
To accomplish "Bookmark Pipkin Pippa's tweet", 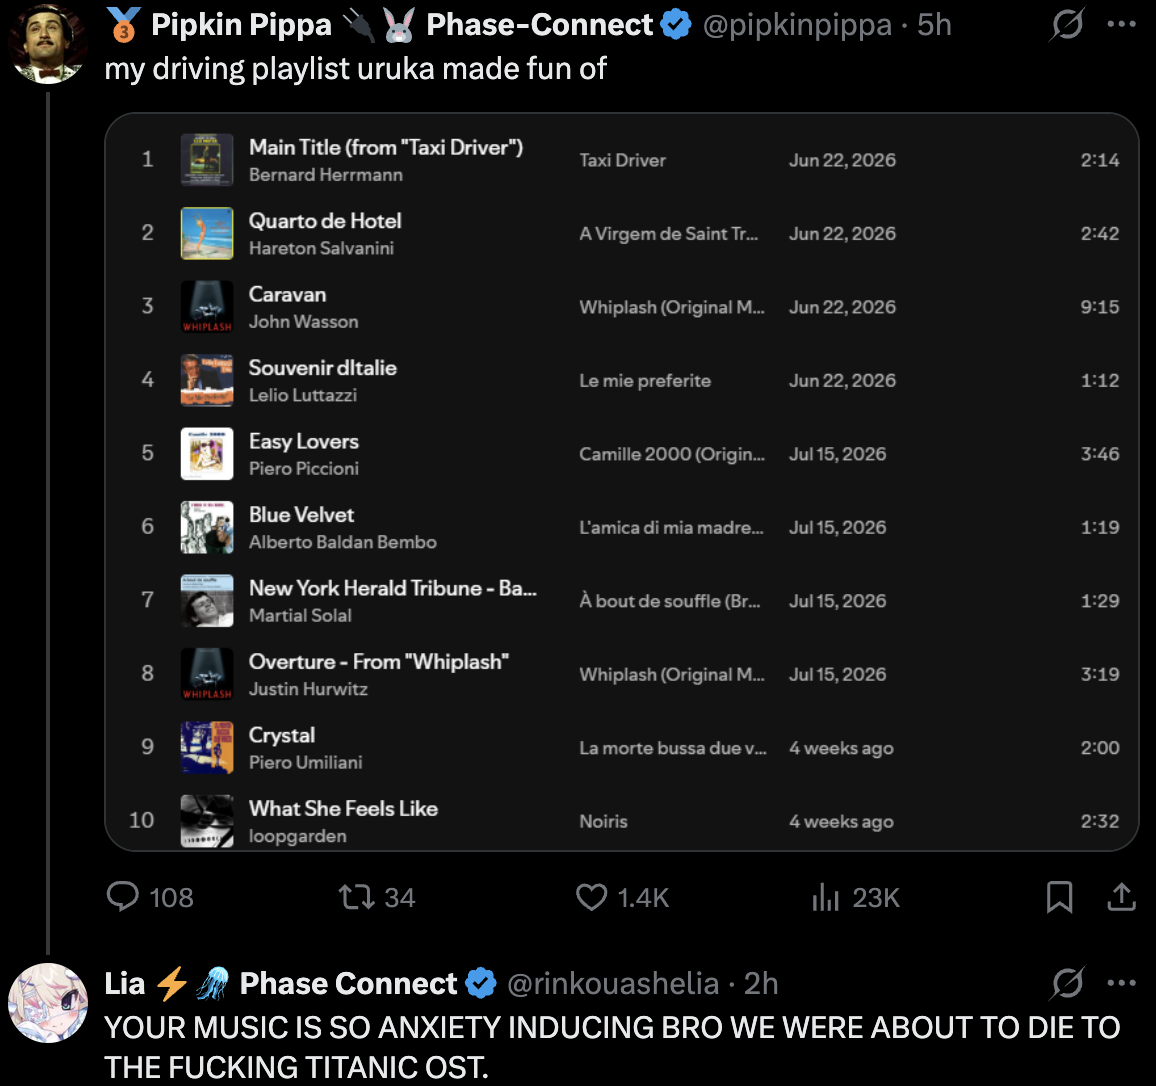I will point(1059,897).
